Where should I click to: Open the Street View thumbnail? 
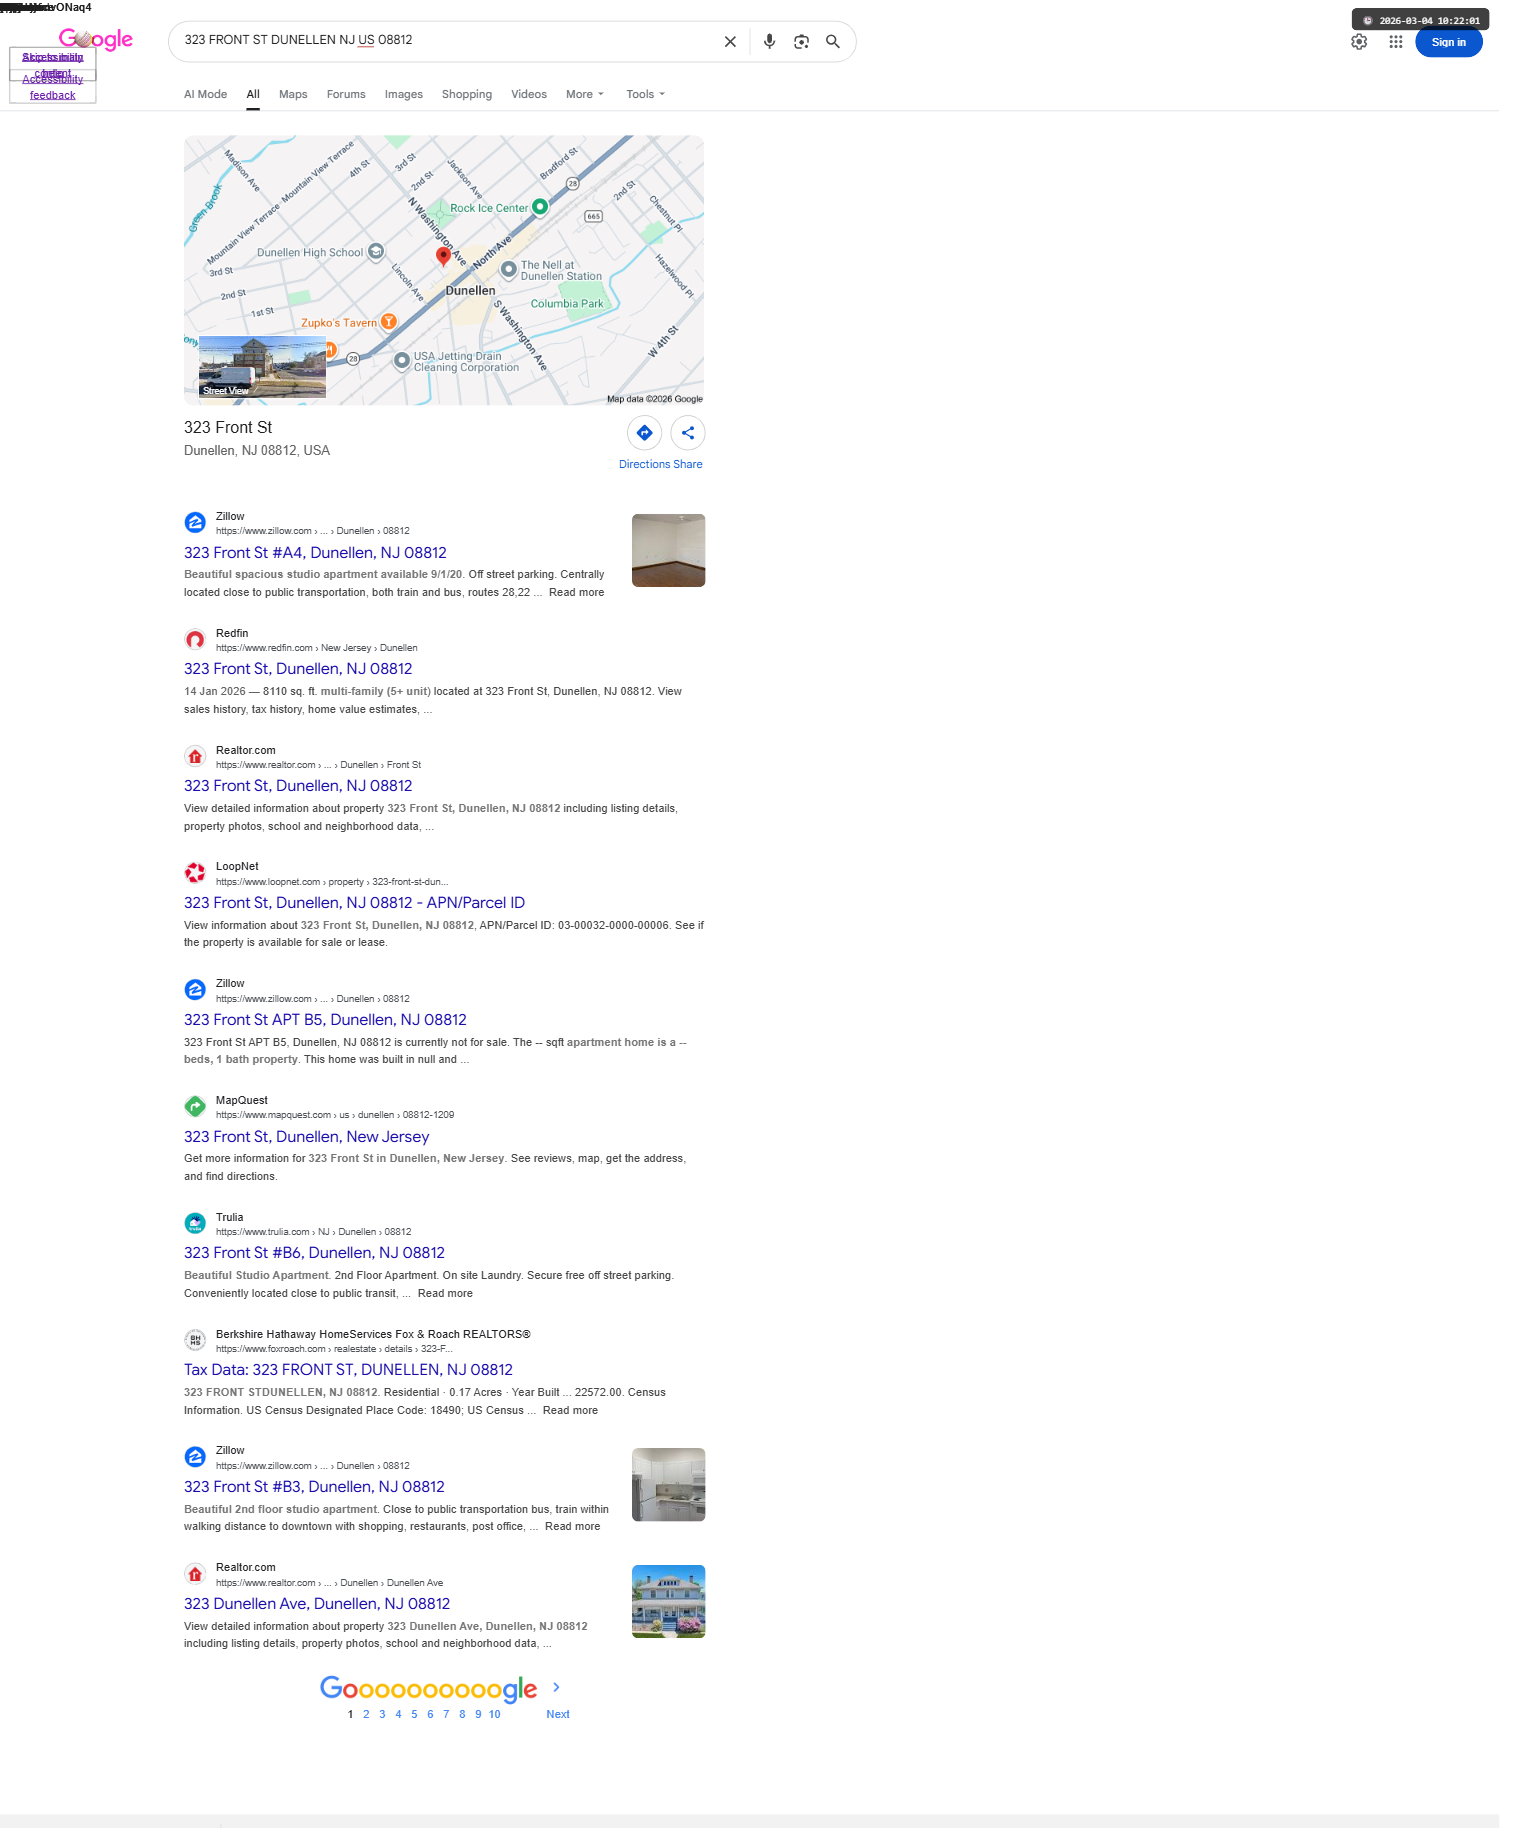pos(262,367)
